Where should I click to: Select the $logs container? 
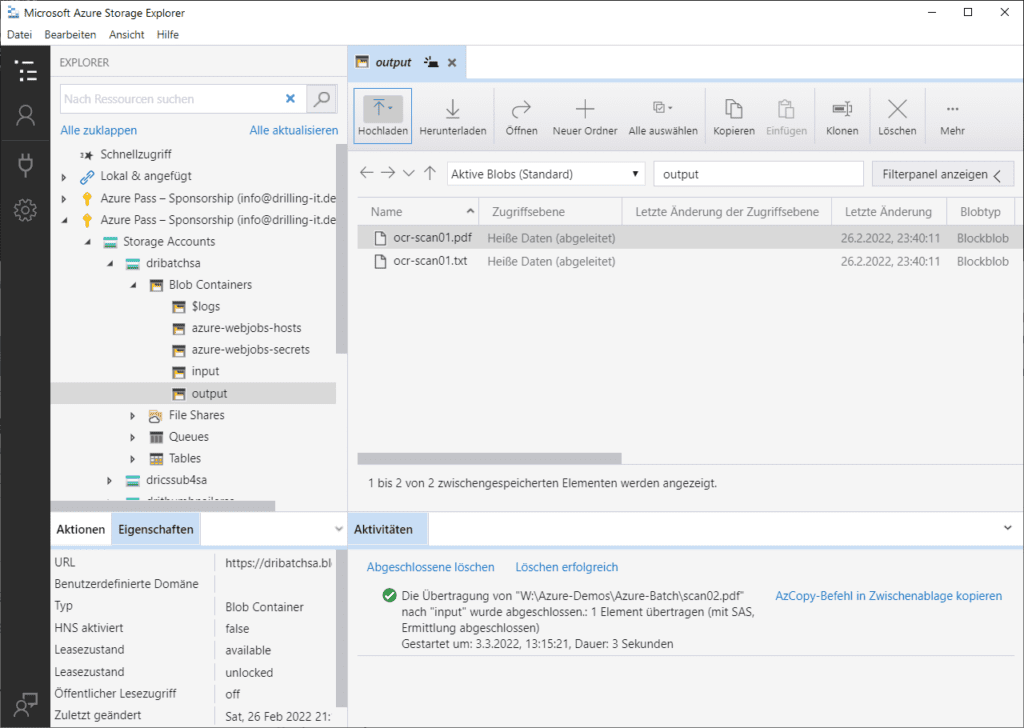[x=206, y=307]
